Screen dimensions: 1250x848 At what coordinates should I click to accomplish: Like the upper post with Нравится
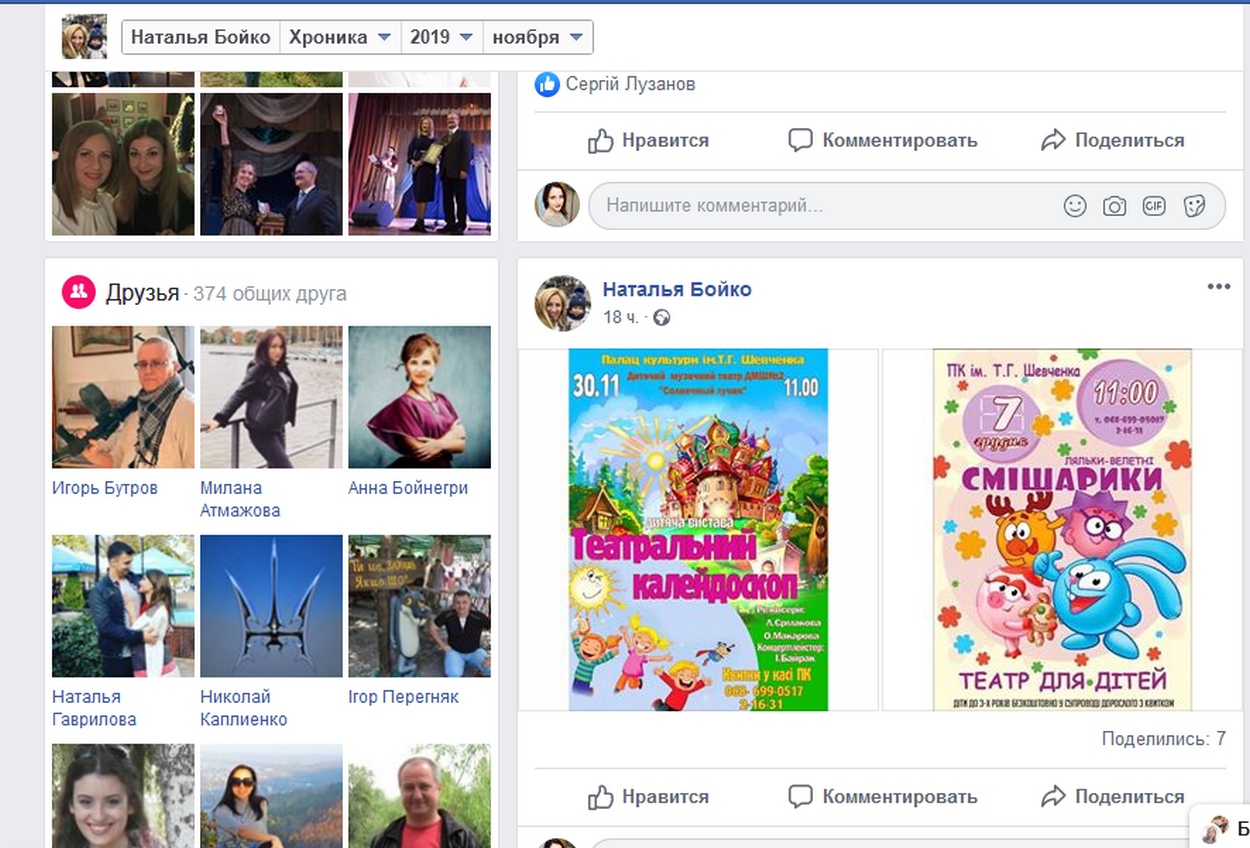648,141
